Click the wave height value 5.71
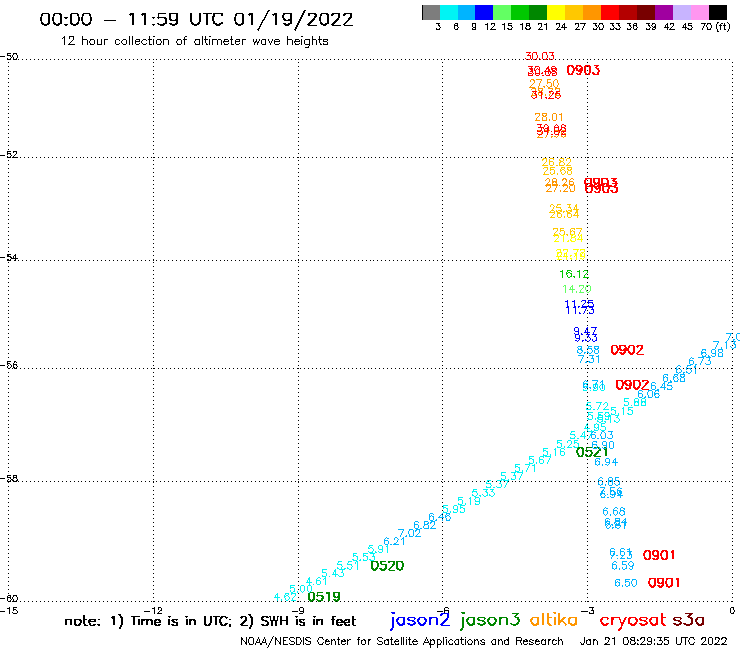The width and height of the screenshot is (740, 650). pyautogui.click(x=525, y=468)
